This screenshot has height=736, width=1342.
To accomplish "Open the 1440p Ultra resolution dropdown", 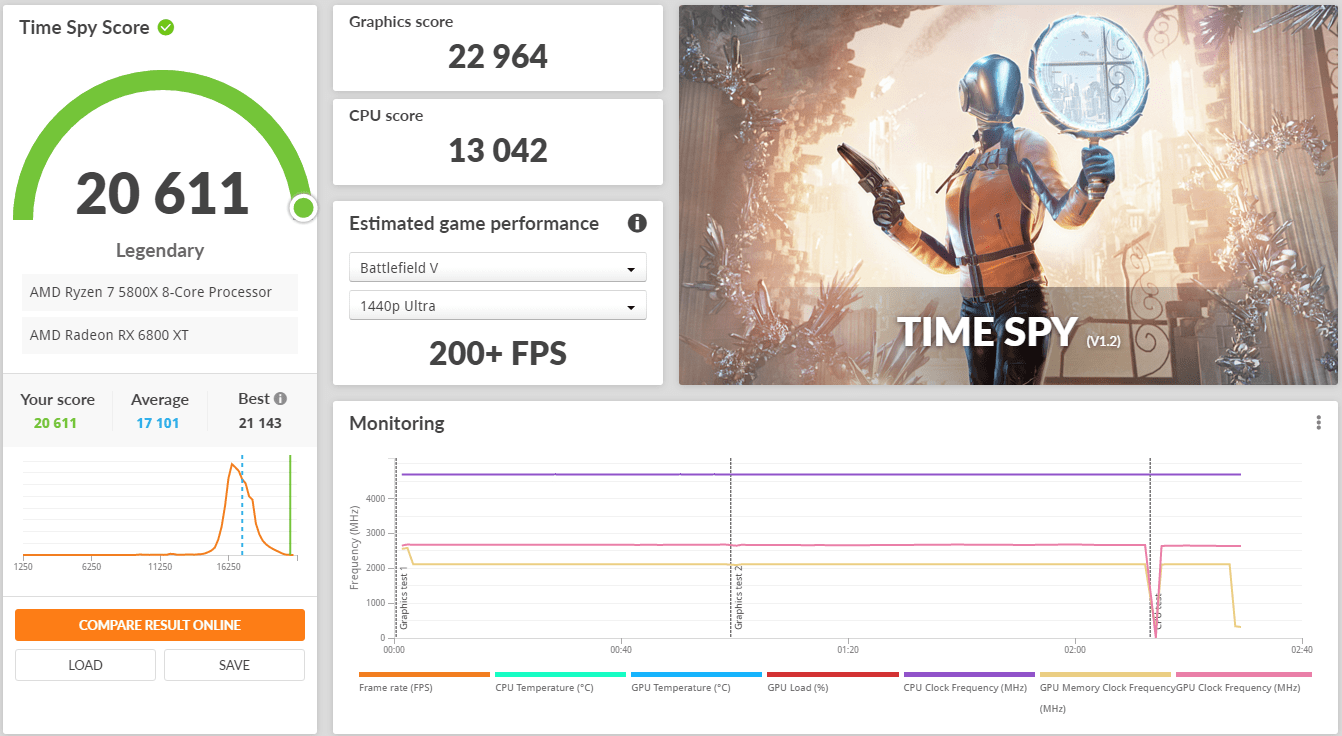I will pos(498,306).
